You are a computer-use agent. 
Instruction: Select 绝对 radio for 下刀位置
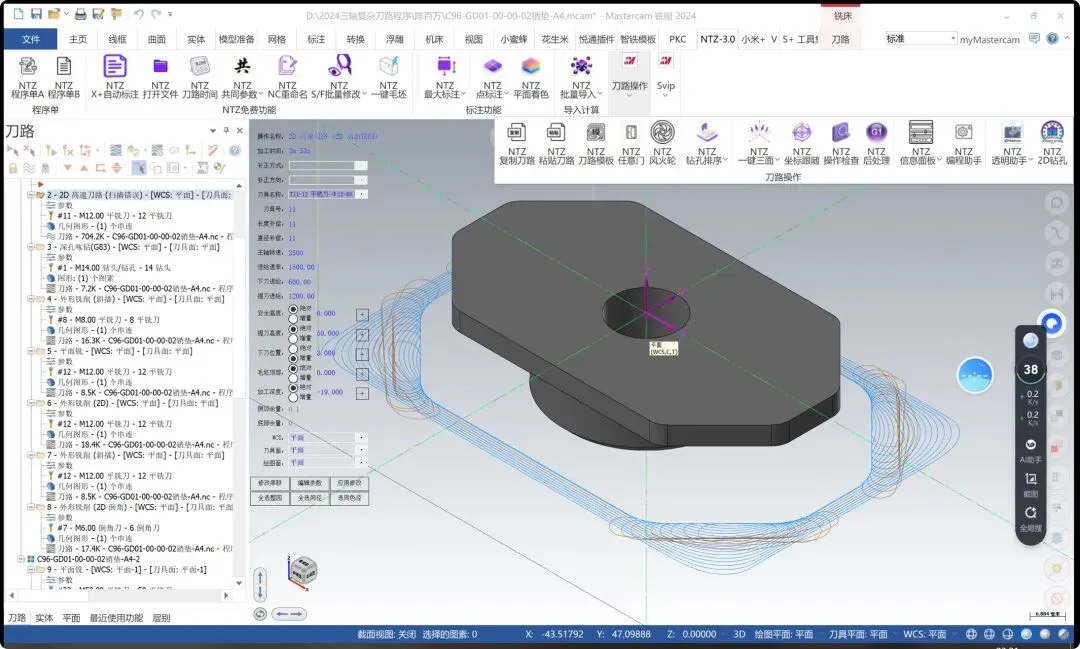(293, 349)
